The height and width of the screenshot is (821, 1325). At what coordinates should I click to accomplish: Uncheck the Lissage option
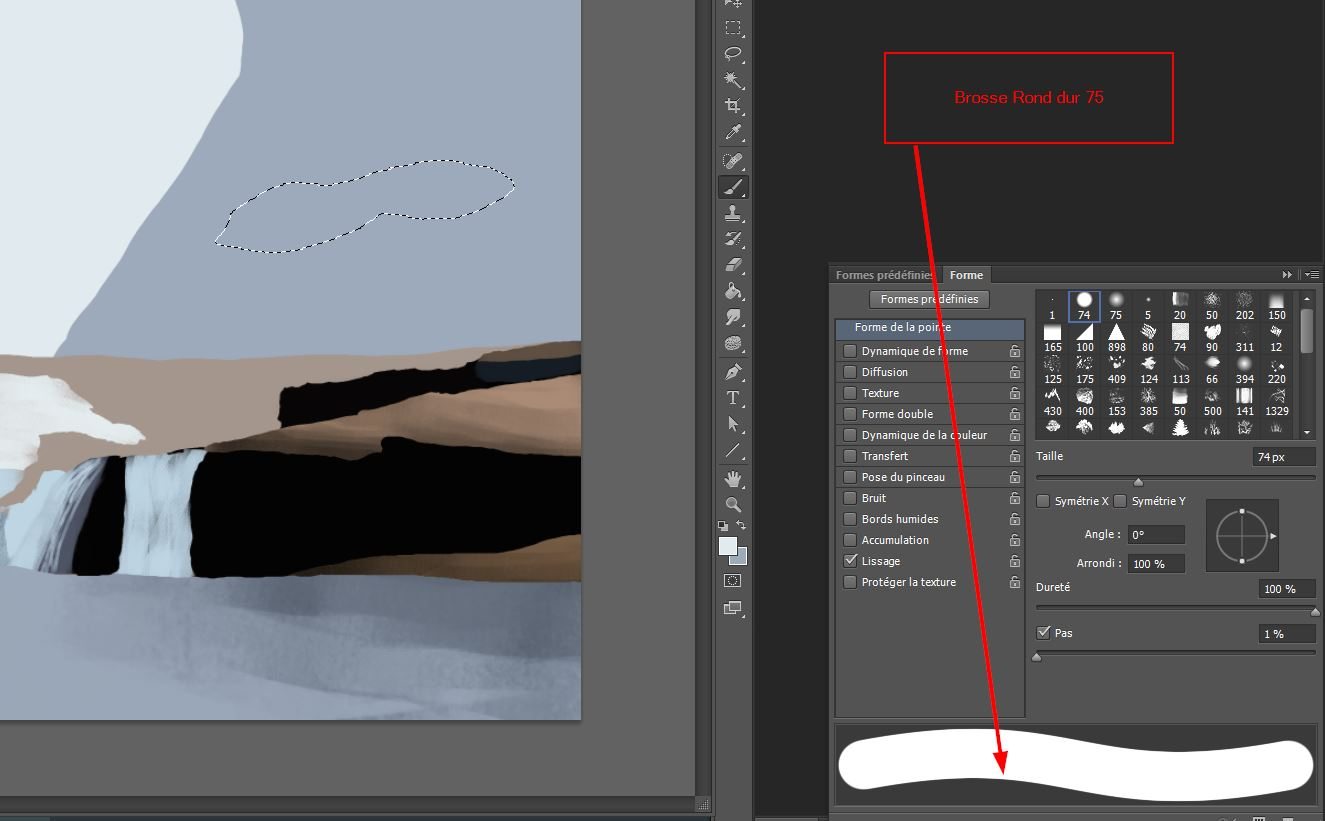point(850,561)
